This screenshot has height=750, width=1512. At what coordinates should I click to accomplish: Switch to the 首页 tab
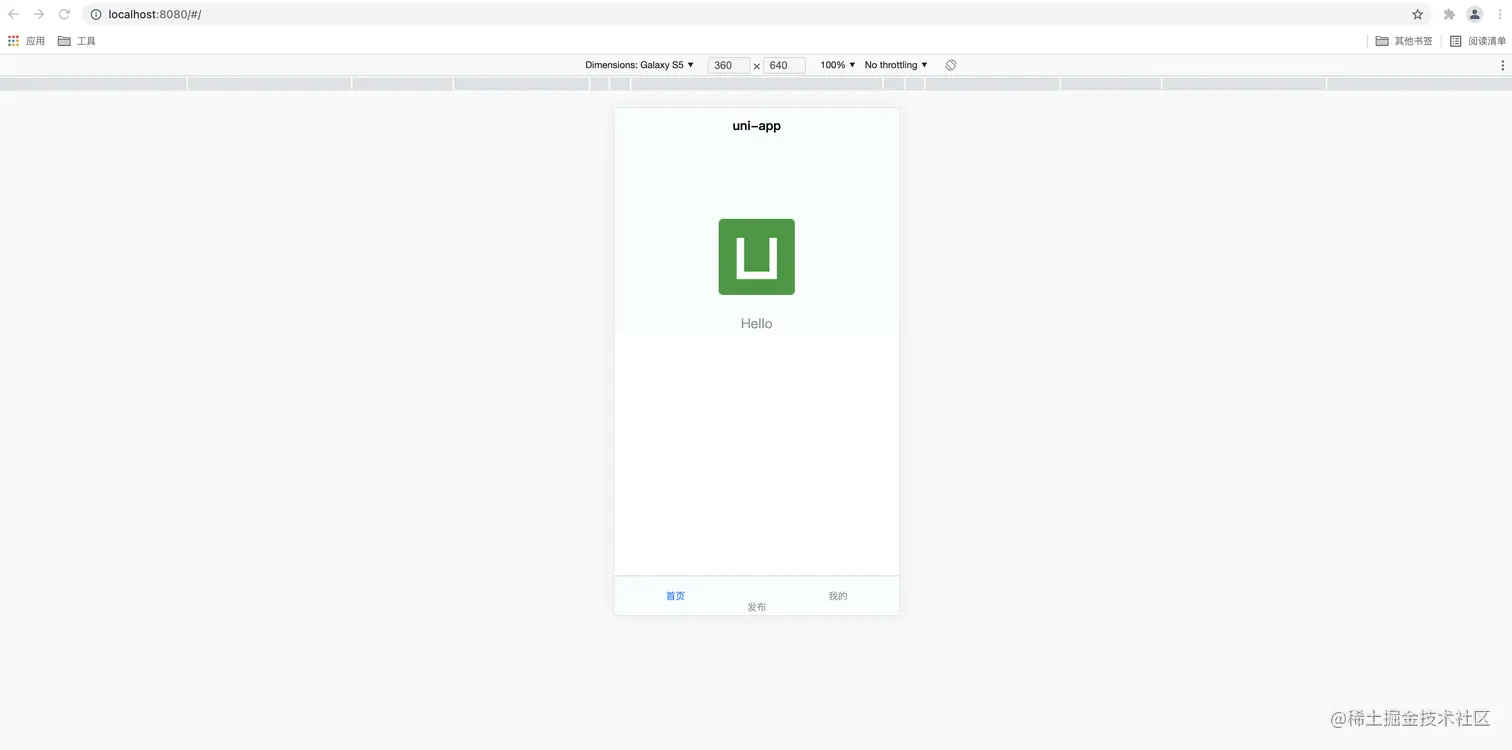(676, 596)
